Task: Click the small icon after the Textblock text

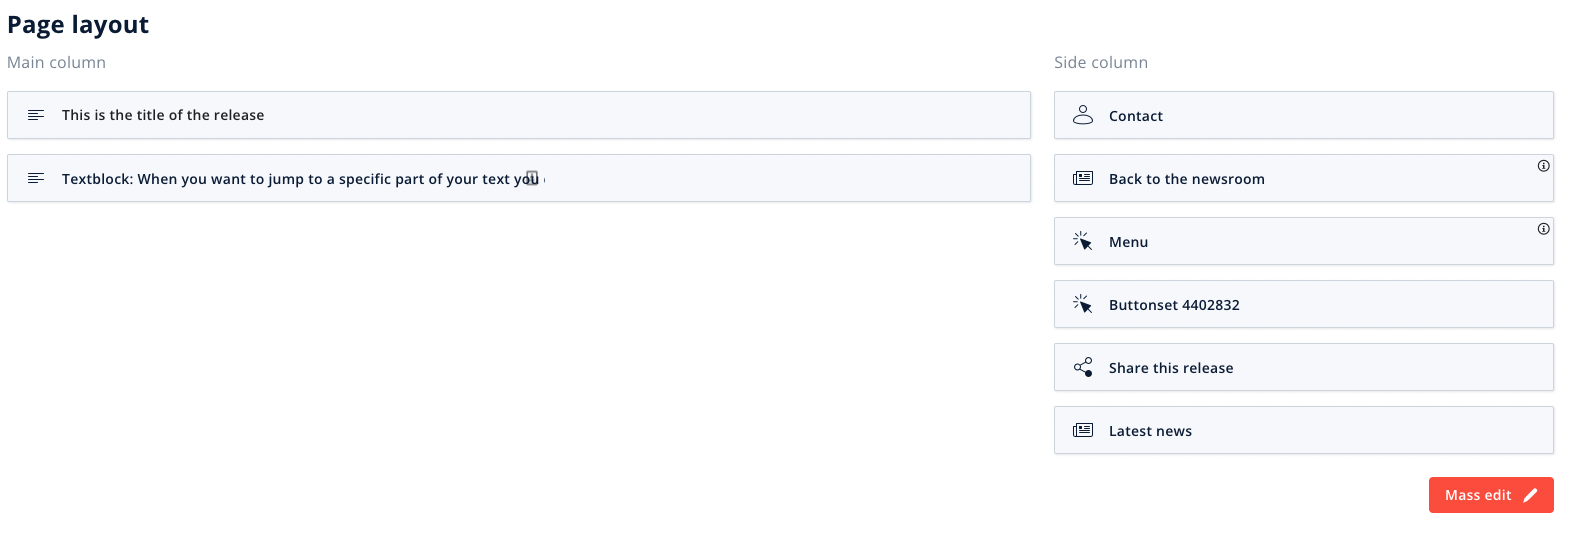Action: (x=532, y=178)
